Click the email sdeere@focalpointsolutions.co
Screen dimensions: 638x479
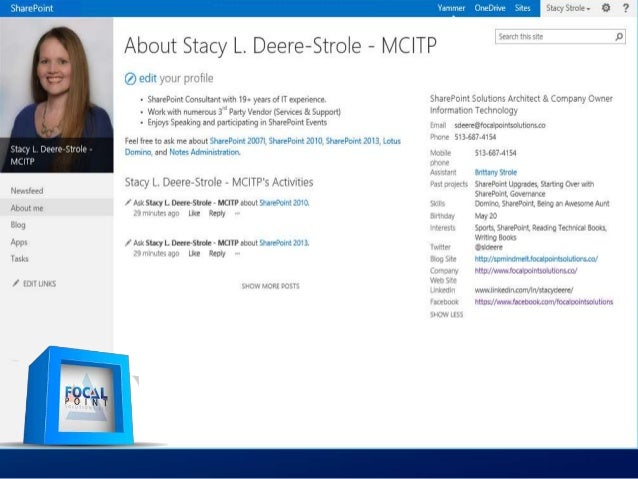(x=500, y=125)
